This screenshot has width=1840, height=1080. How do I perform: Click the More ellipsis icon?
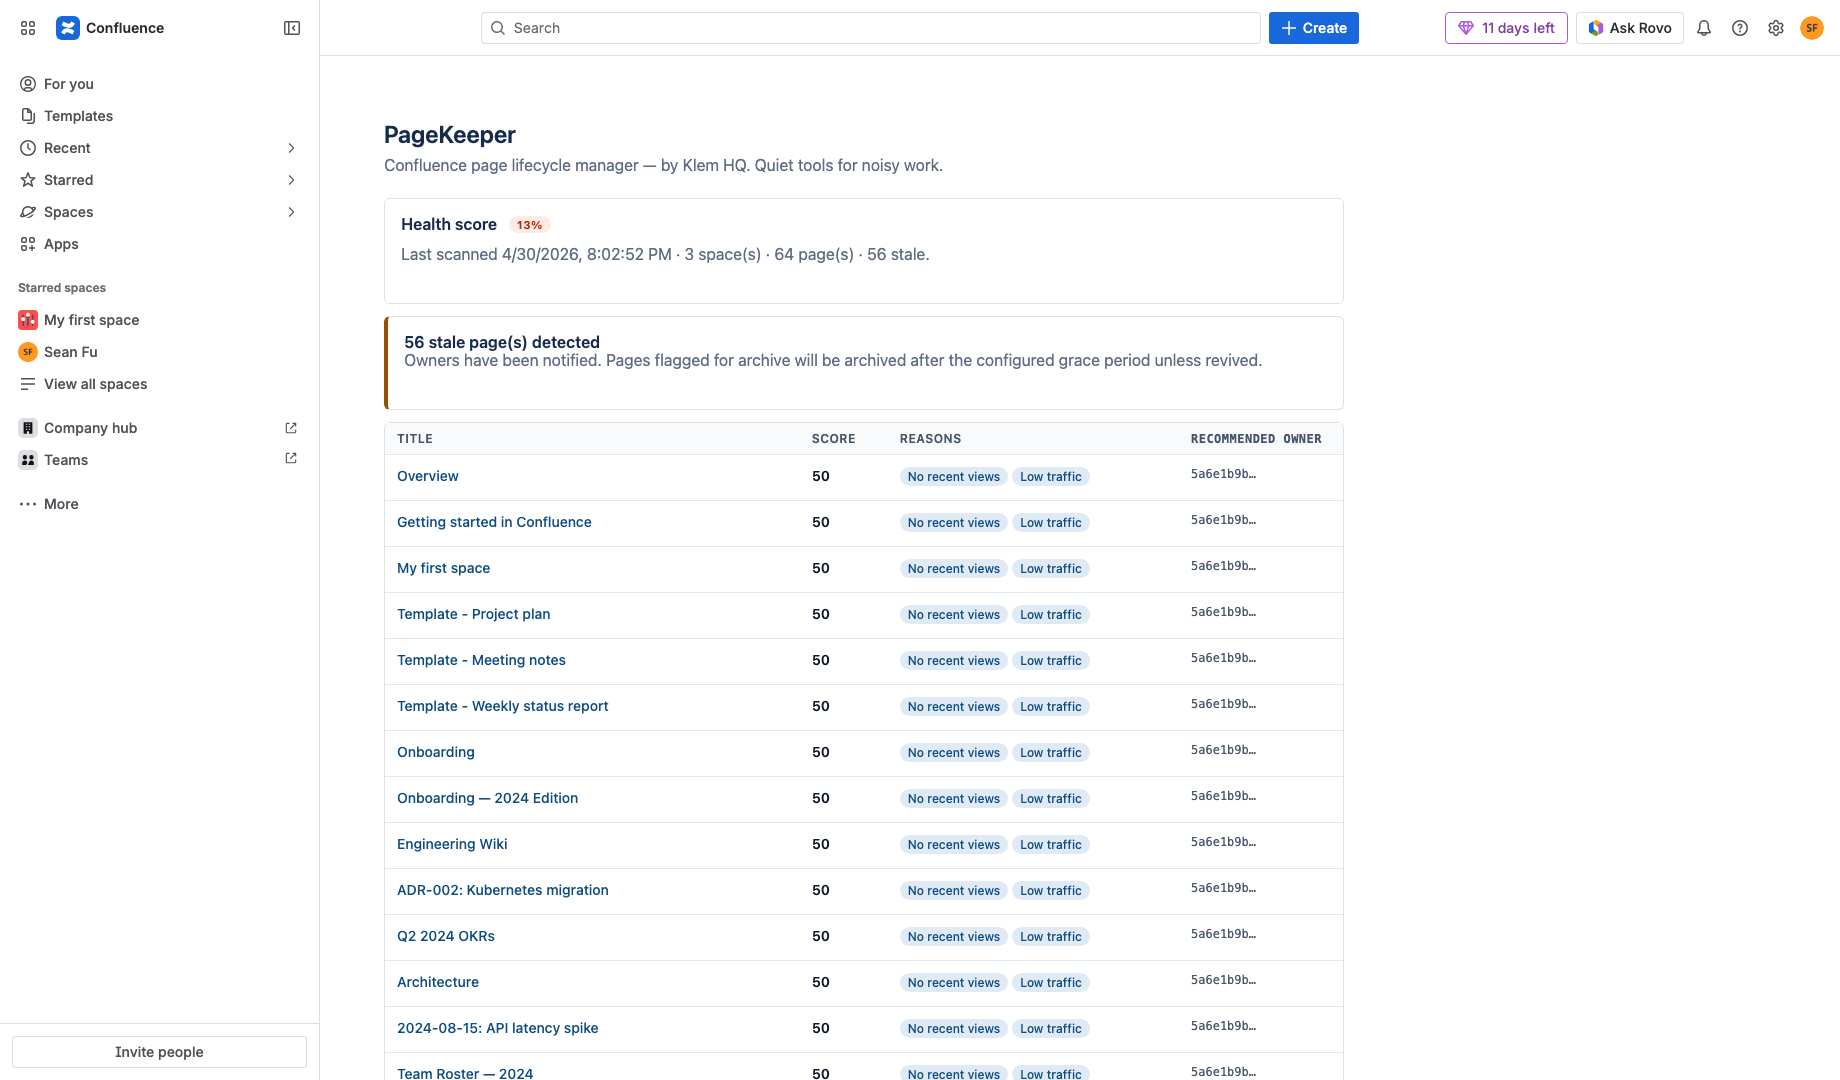pos(28,504)
